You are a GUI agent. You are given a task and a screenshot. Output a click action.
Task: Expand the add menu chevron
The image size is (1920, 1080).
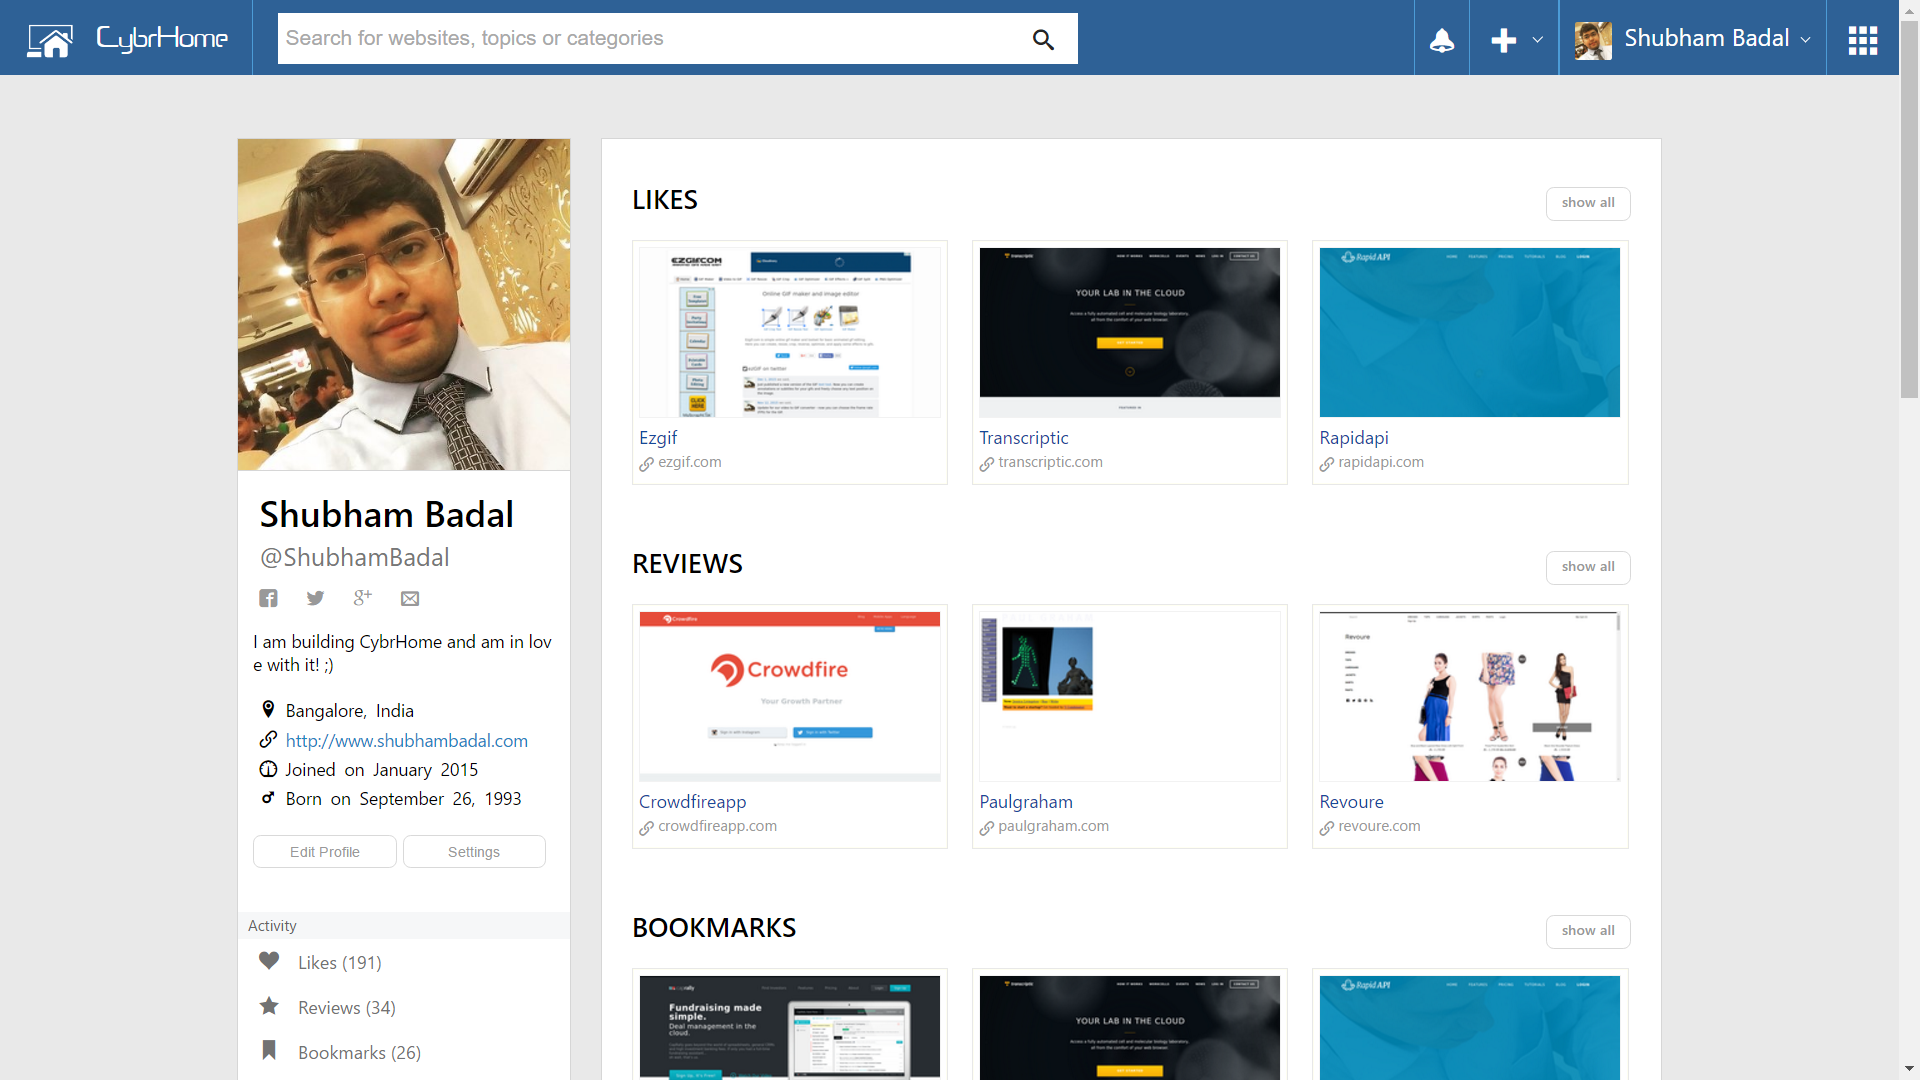(1537, 40)
